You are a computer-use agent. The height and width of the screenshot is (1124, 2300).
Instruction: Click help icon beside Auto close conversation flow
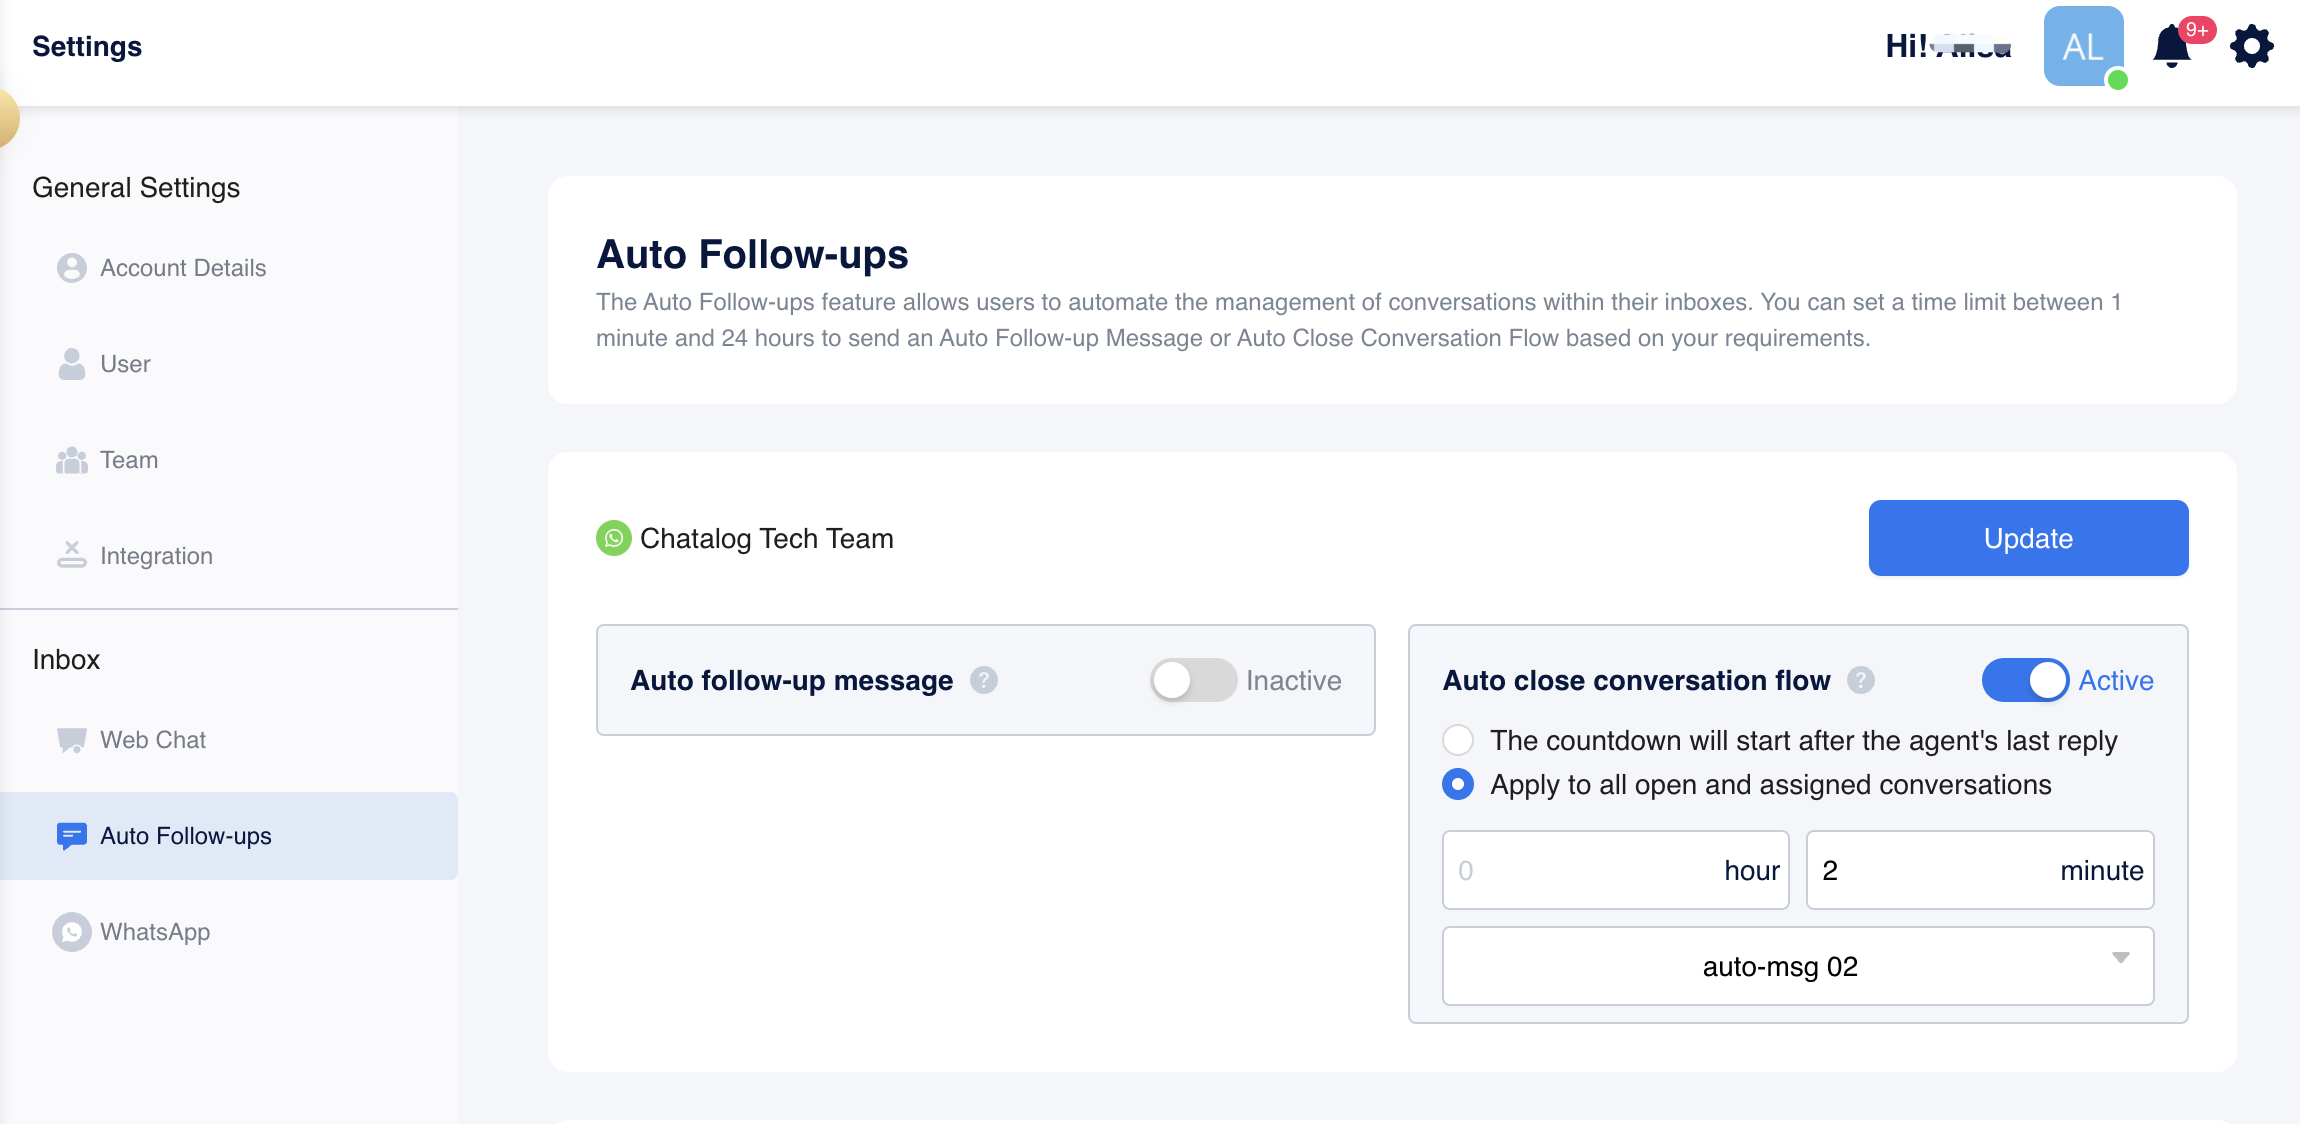tap(1860, 680)
